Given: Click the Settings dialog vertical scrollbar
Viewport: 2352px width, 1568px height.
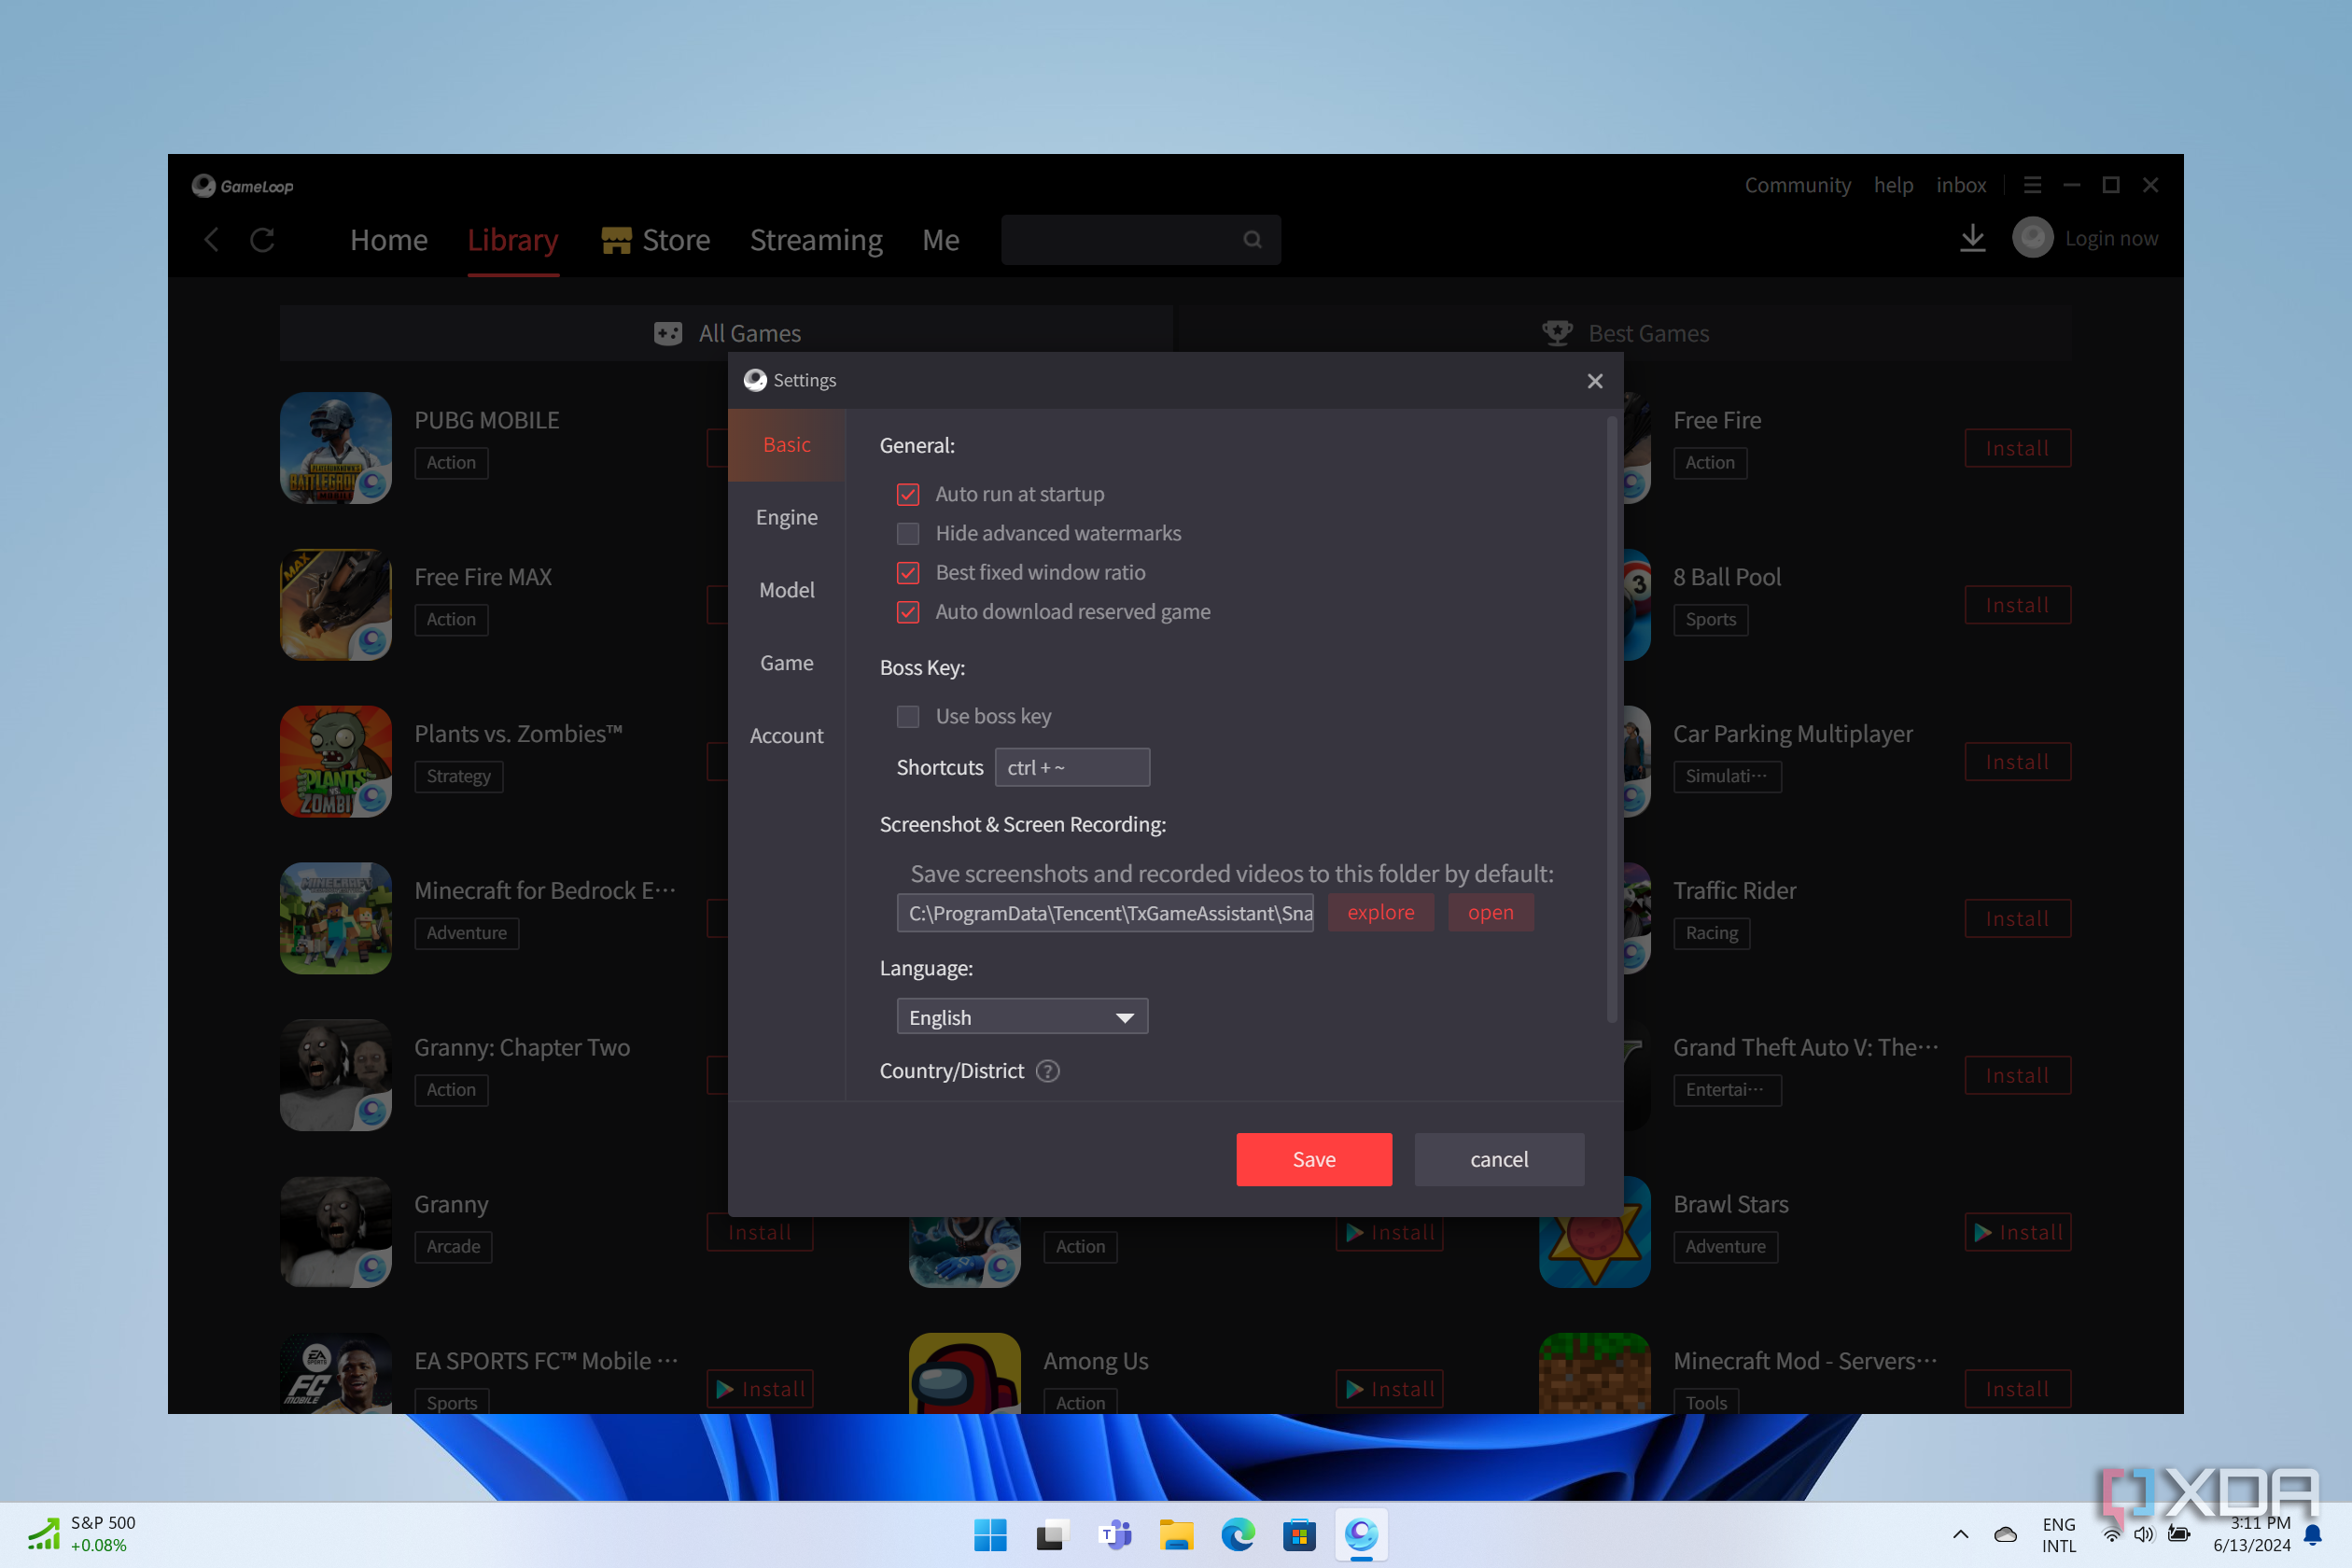Looking at the screenshot, I should pos(1611,720).
